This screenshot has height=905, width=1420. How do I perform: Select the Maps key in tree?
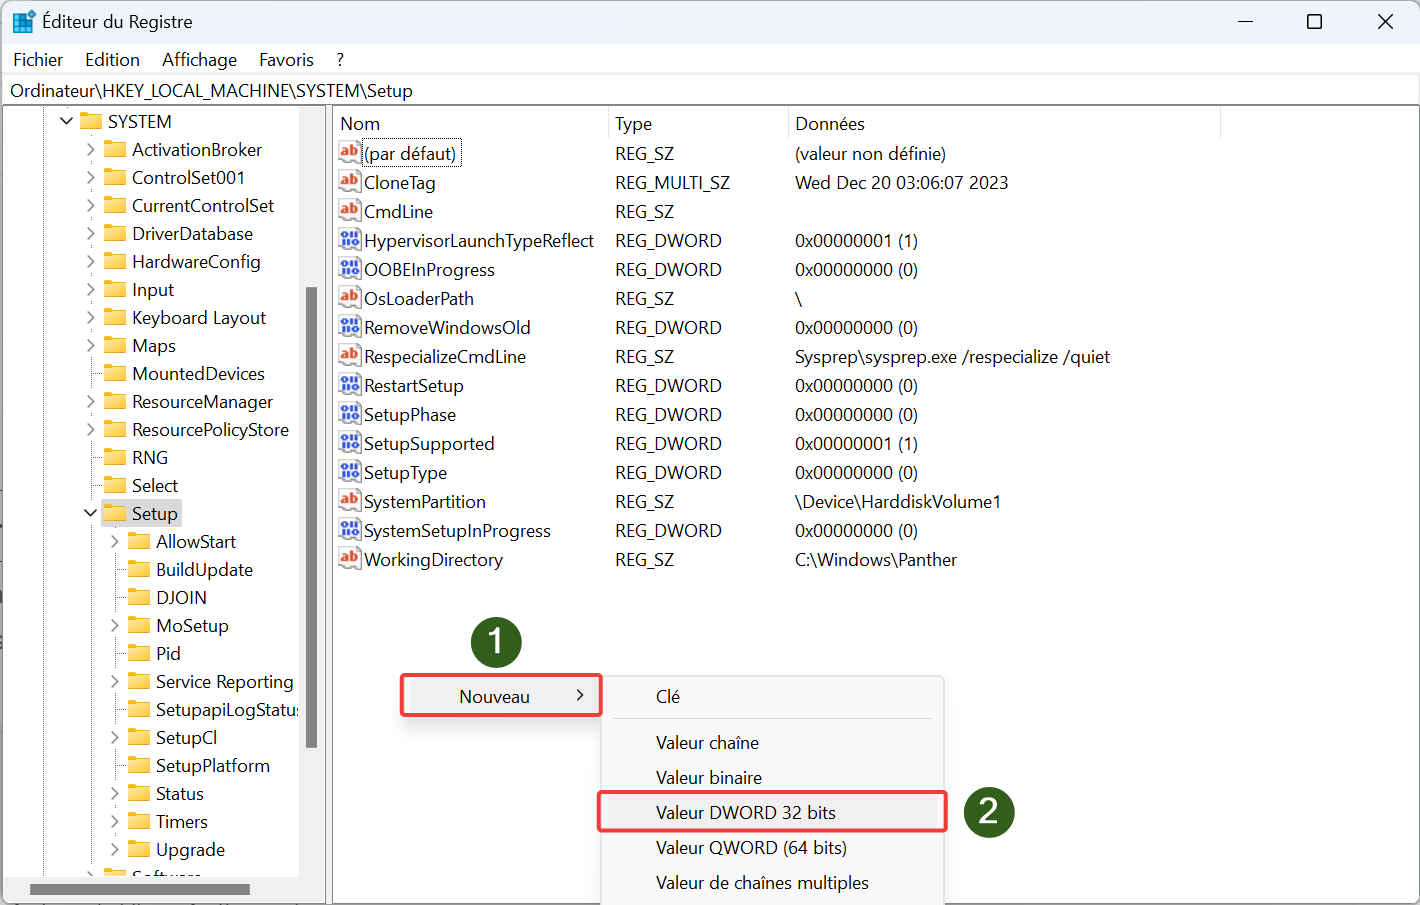point(154,345)
